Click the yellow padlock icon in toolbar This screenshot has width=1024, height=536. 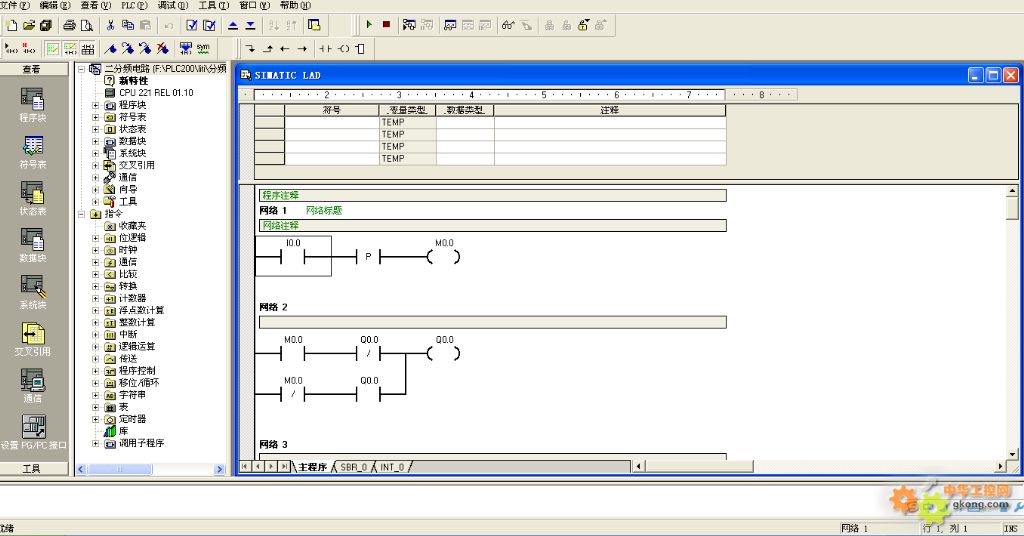coord(583,25)
